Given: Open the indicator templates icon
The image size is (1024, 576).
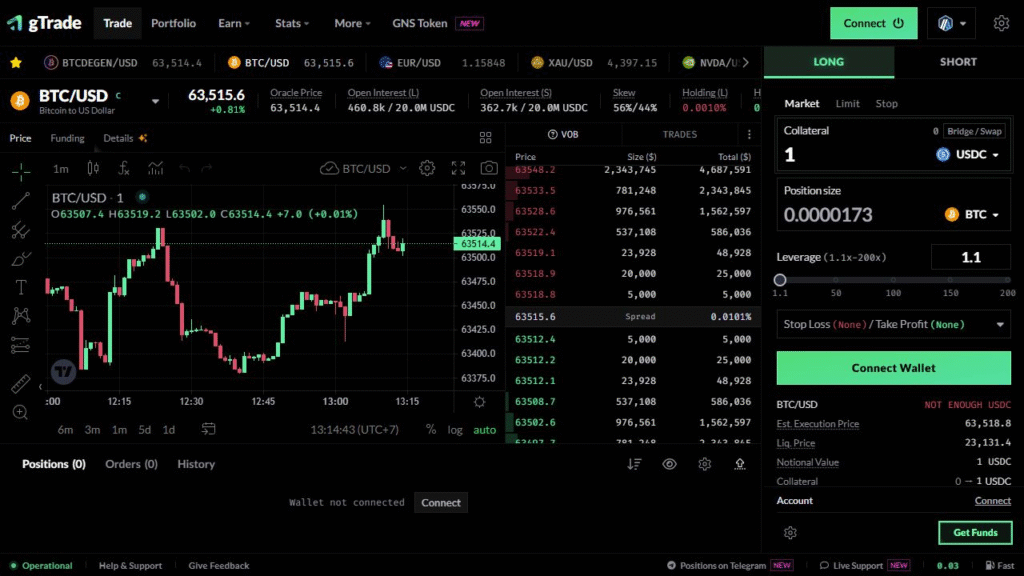Looking at the screenshot, I should tap(155, 168).
